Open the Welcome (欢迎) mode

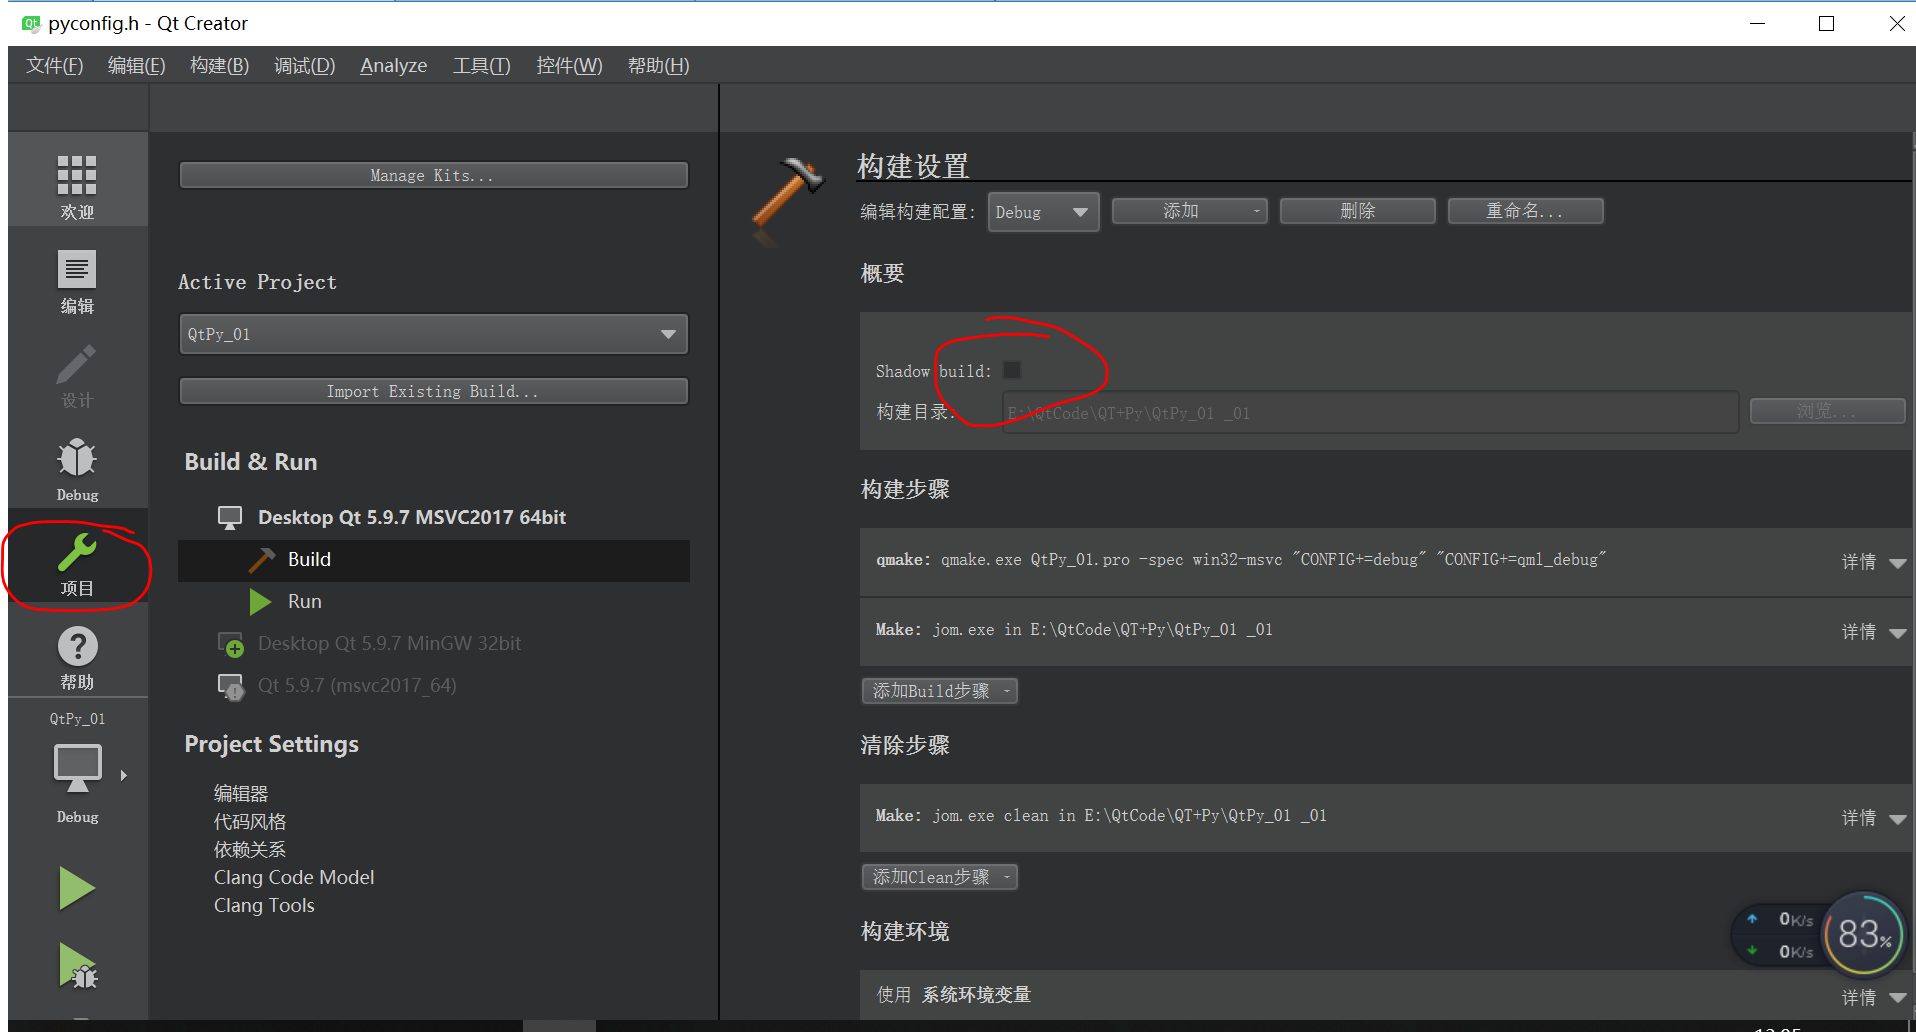[77, 188]
